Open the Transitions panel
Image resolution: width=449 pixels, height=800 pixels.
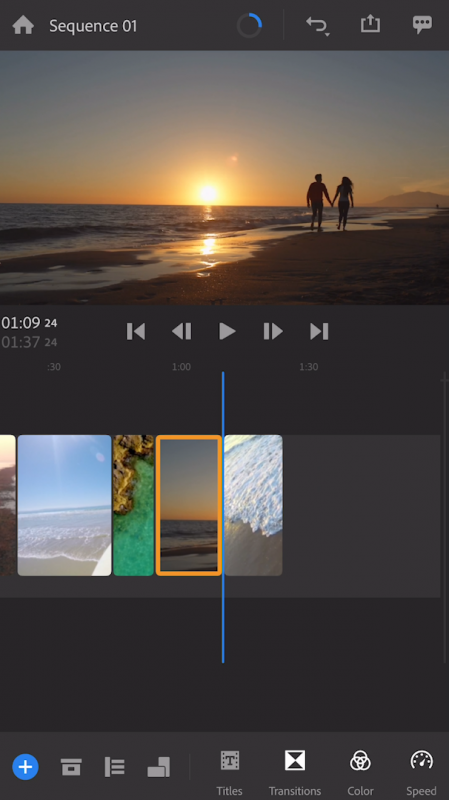(295, 772)
